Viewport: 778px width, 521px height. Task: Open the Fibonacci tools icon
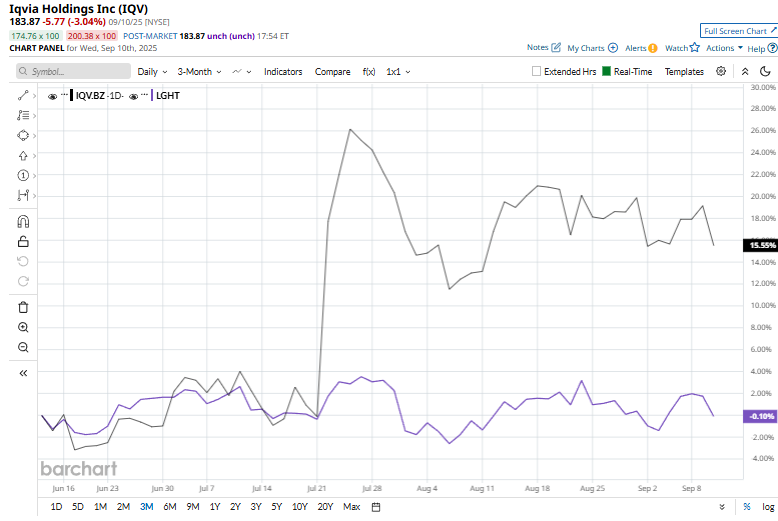23,116
